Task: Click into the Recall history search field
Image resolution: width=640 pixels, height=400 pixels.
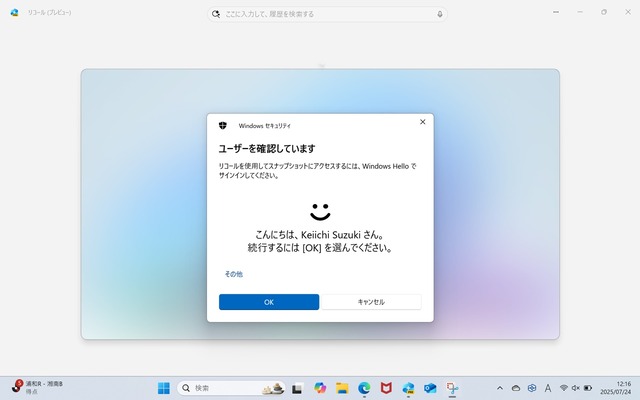Action: (x=327, y=14)
